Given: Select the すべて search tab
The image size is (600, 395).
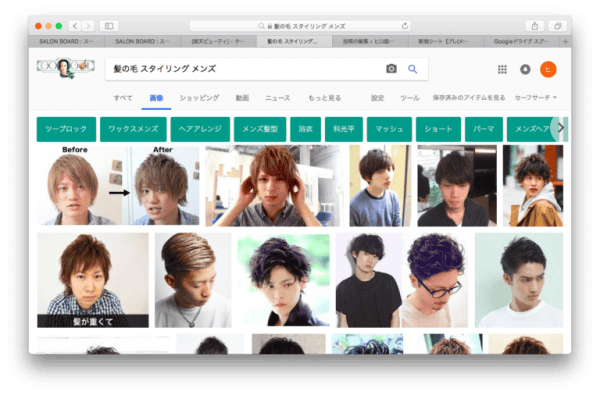Looking at the screenshot, I should (123, 98).
